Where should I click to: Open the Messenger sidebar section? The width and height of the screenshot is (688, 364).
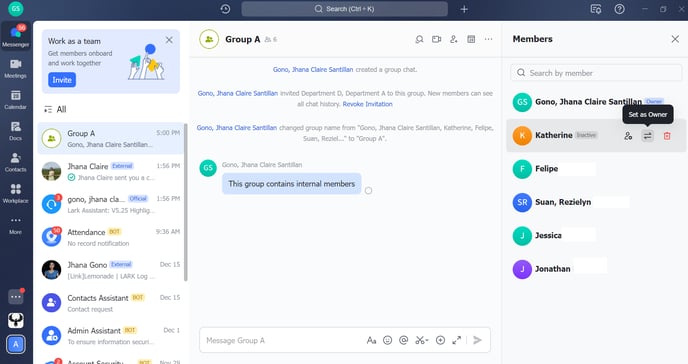[x=15, y=36]
